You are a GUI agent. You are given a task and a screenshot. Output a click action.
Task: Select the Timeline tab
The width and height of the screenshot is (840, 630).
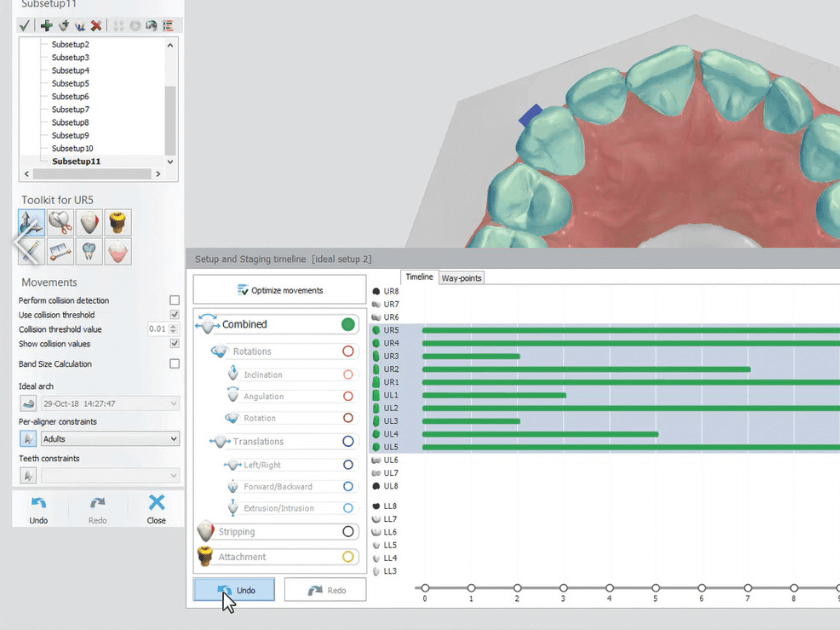419,277
